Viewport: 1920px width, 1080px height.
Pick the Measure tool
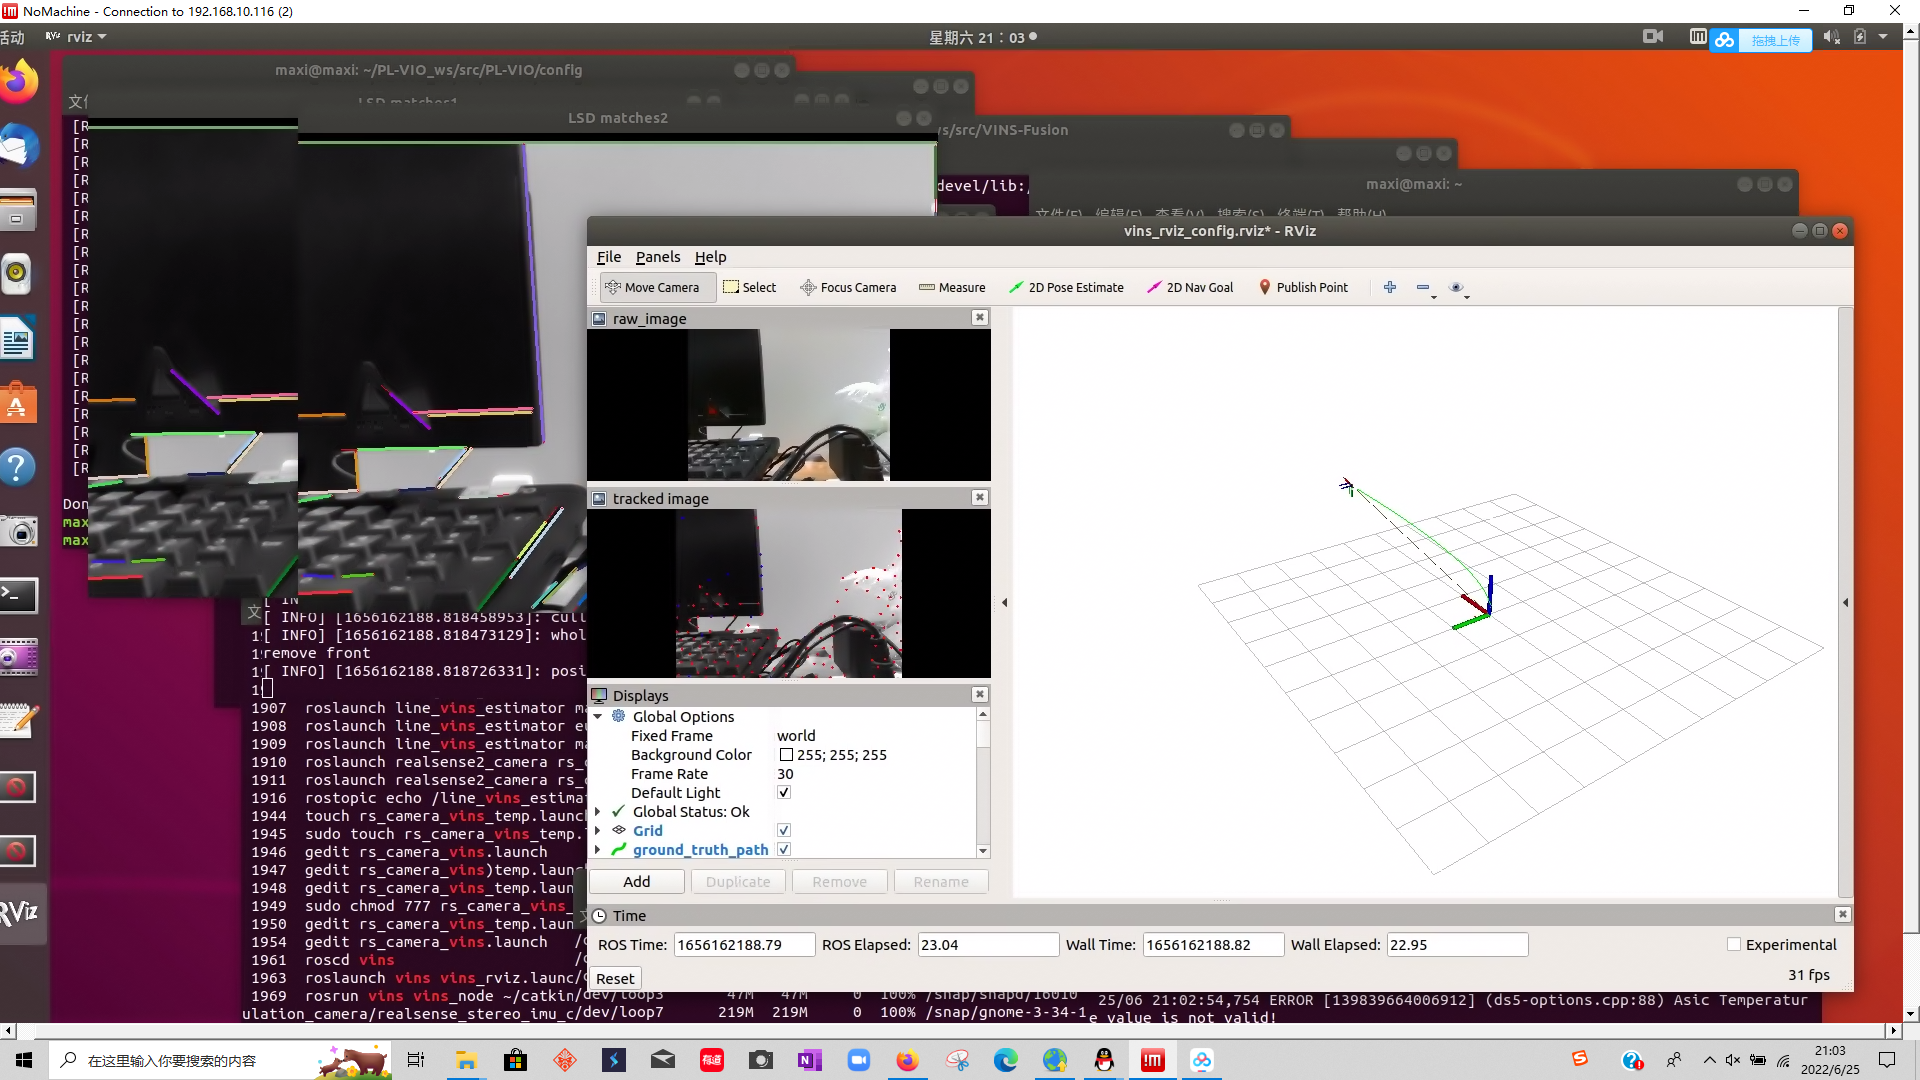pos(952,287)
